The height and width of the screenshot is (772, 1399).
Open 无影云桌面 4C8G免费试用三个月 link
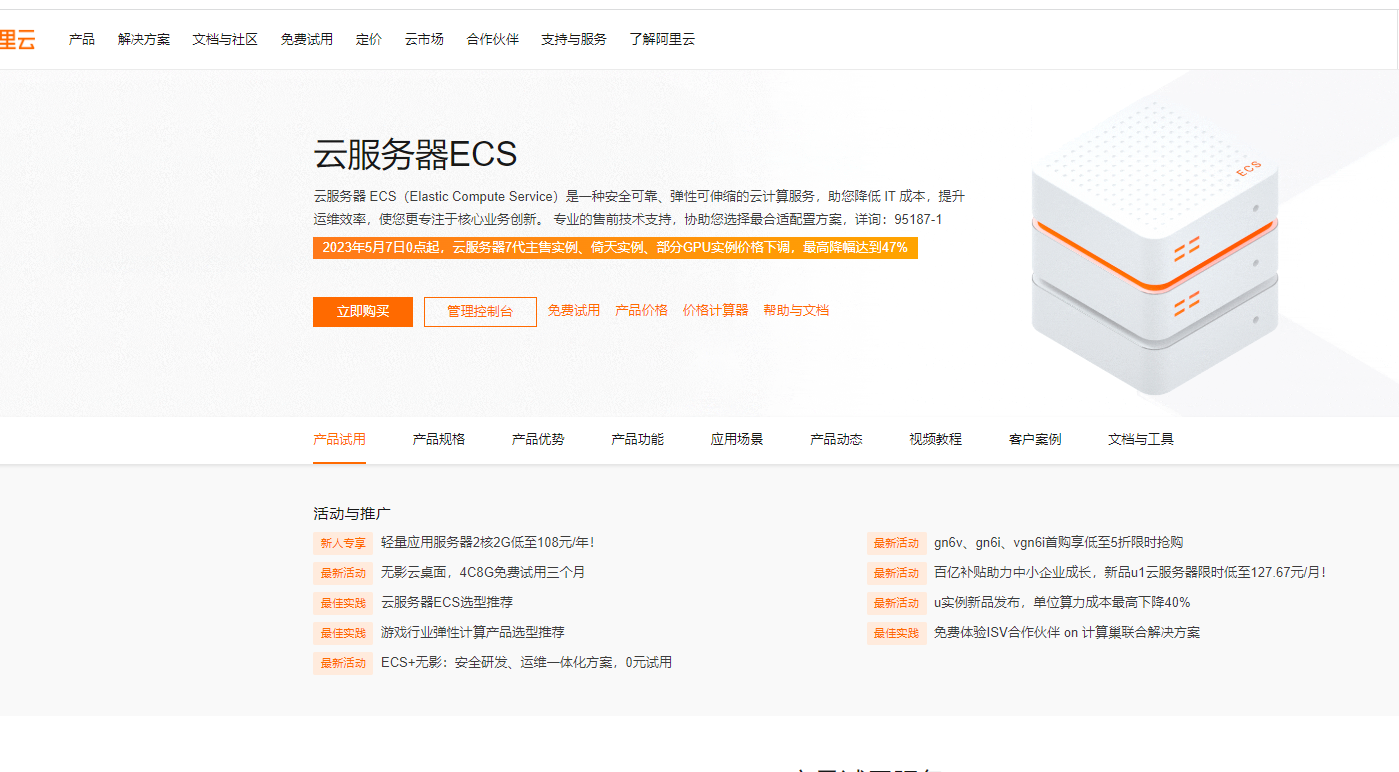click(x=483, y=573)
